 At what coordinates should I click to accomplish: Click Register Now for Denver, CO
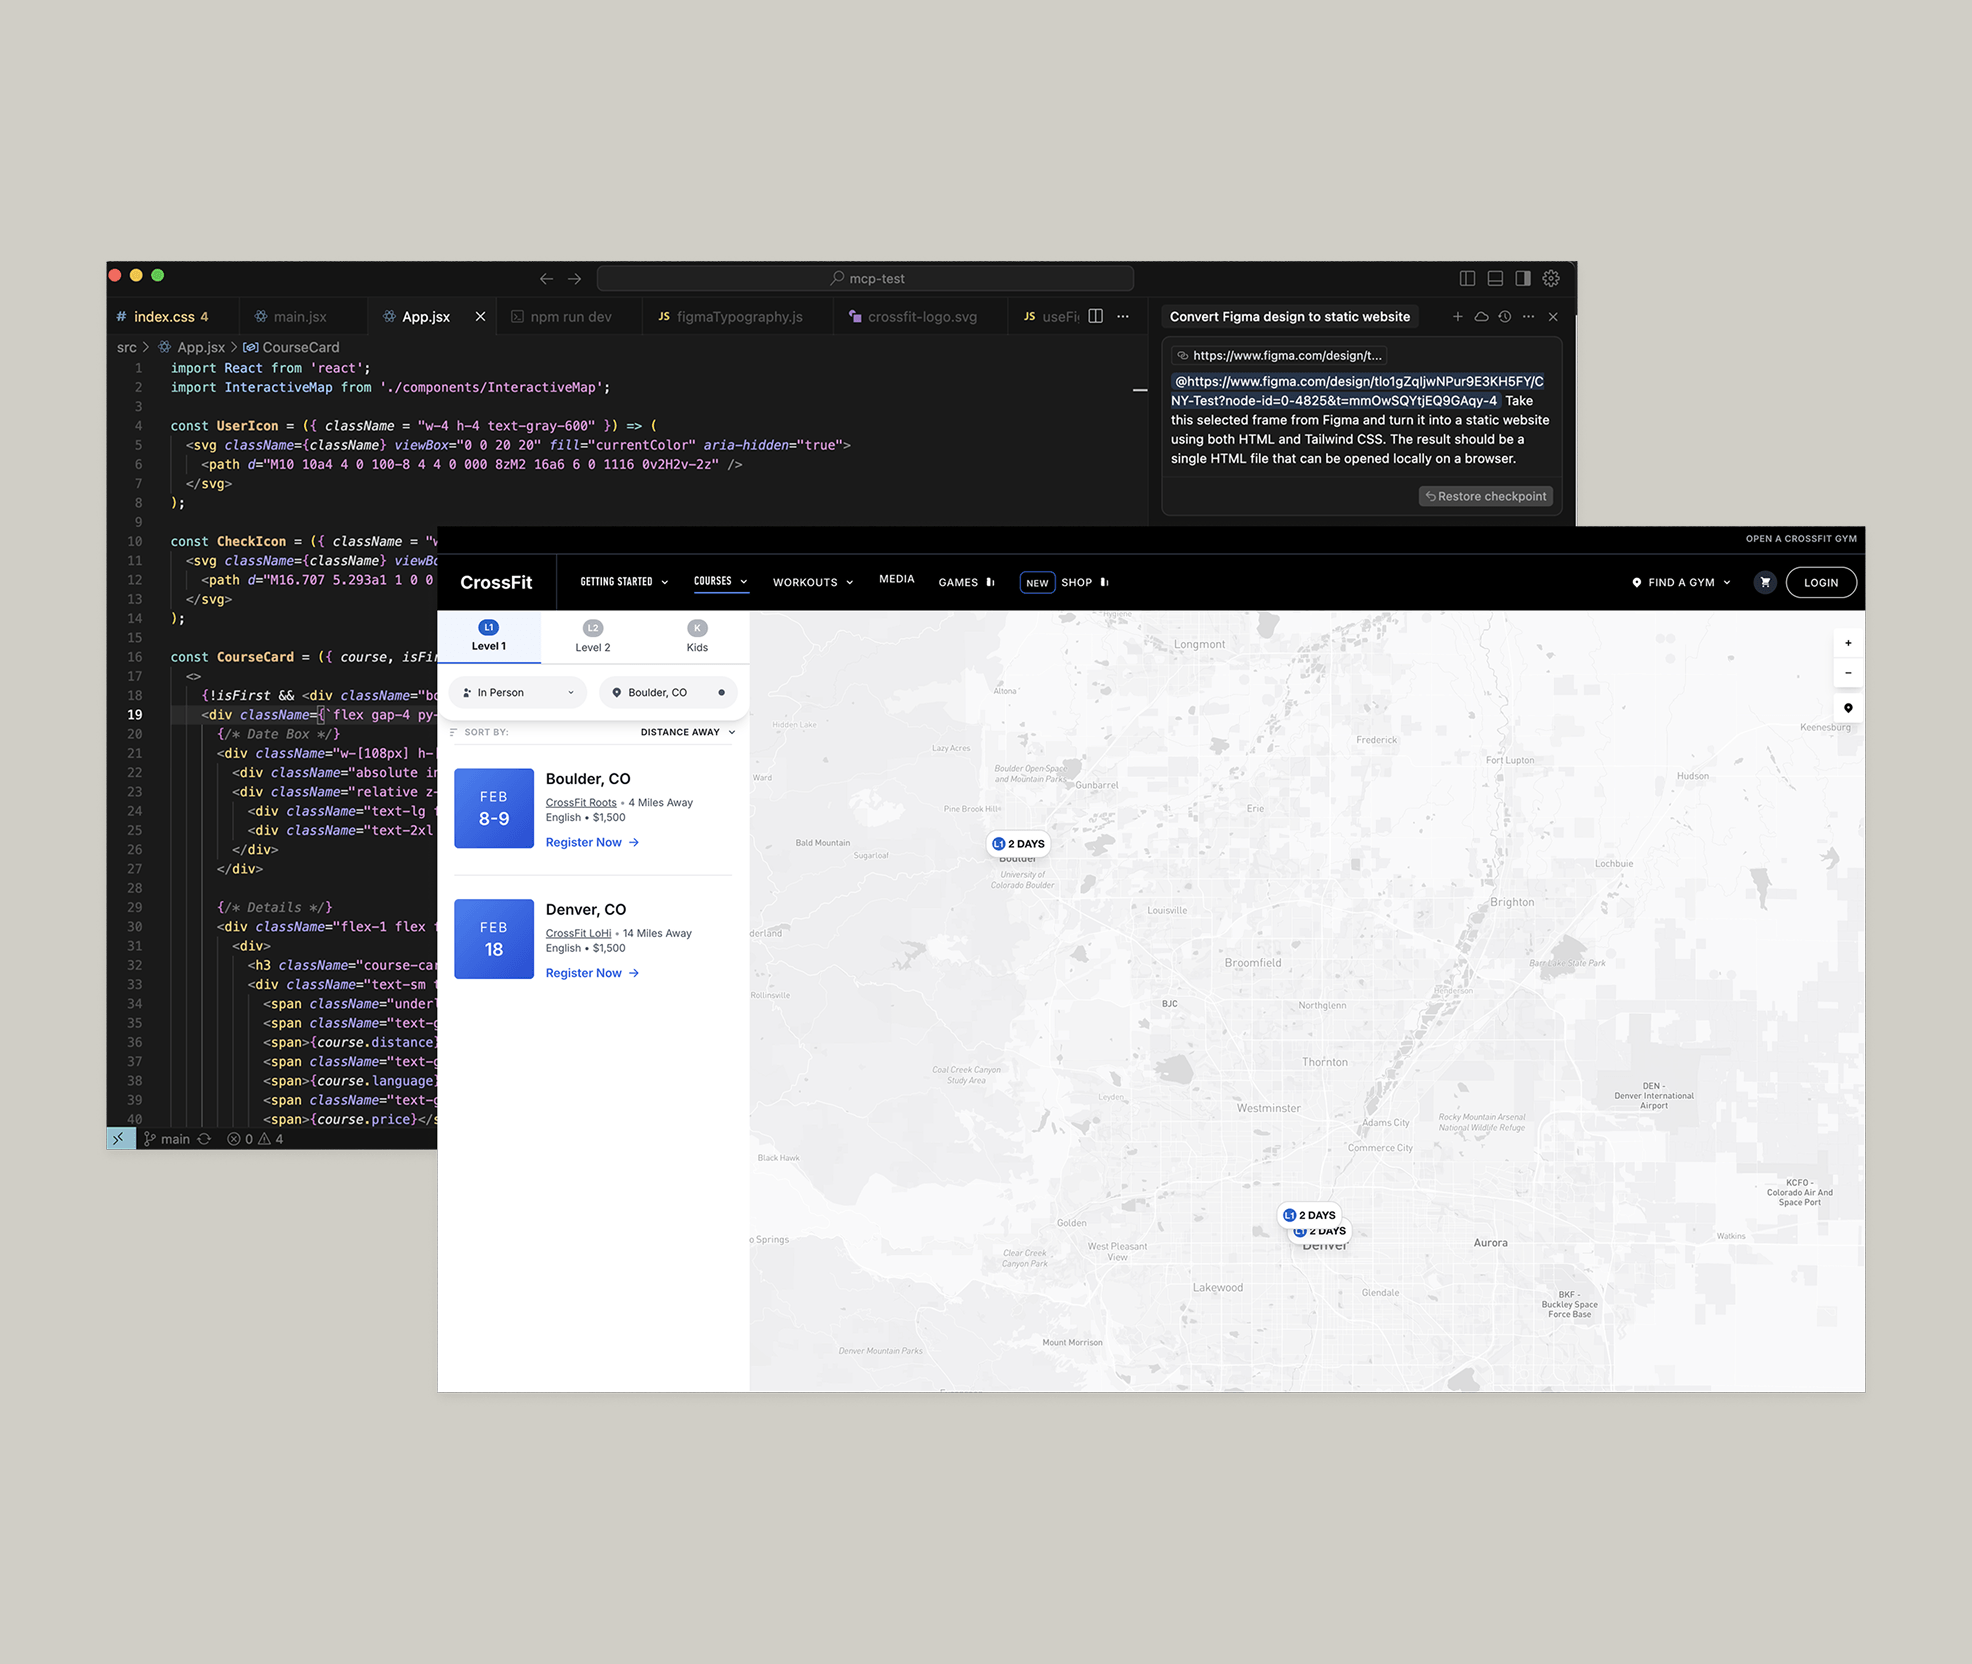(x=592, y=974)
